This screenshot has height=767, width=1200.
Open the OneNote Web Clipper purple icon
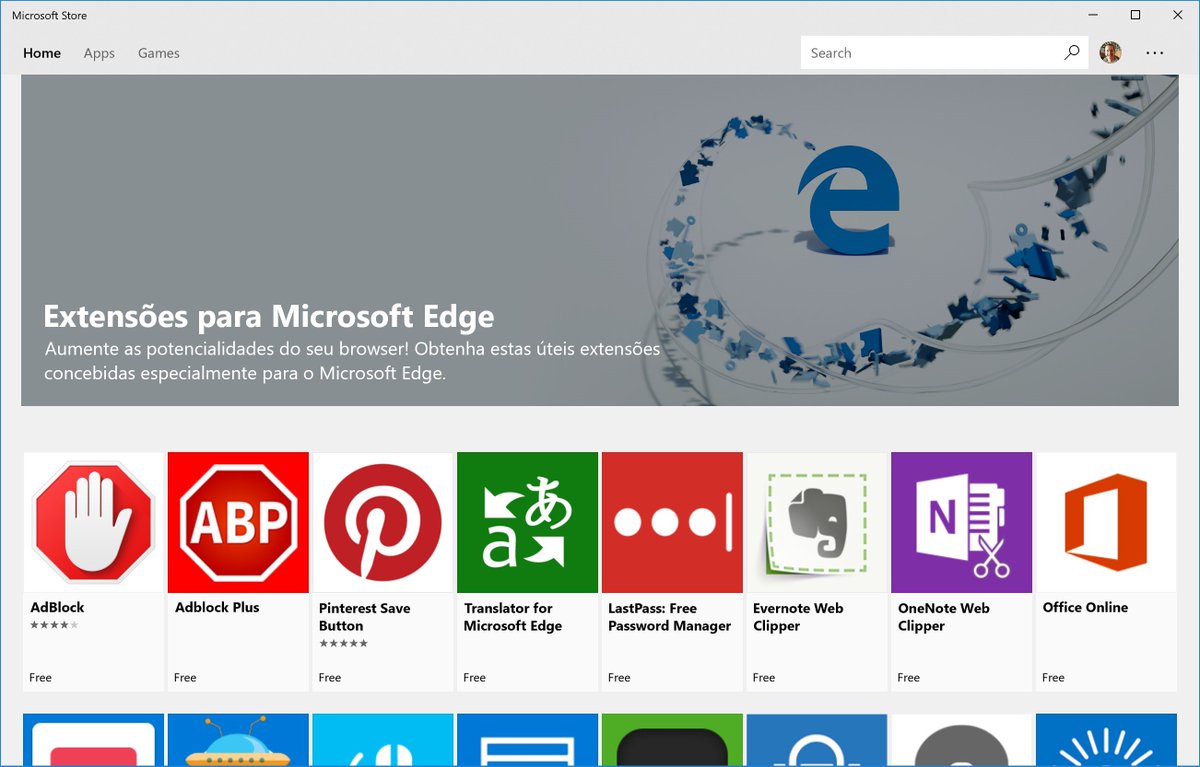point(961,522)
